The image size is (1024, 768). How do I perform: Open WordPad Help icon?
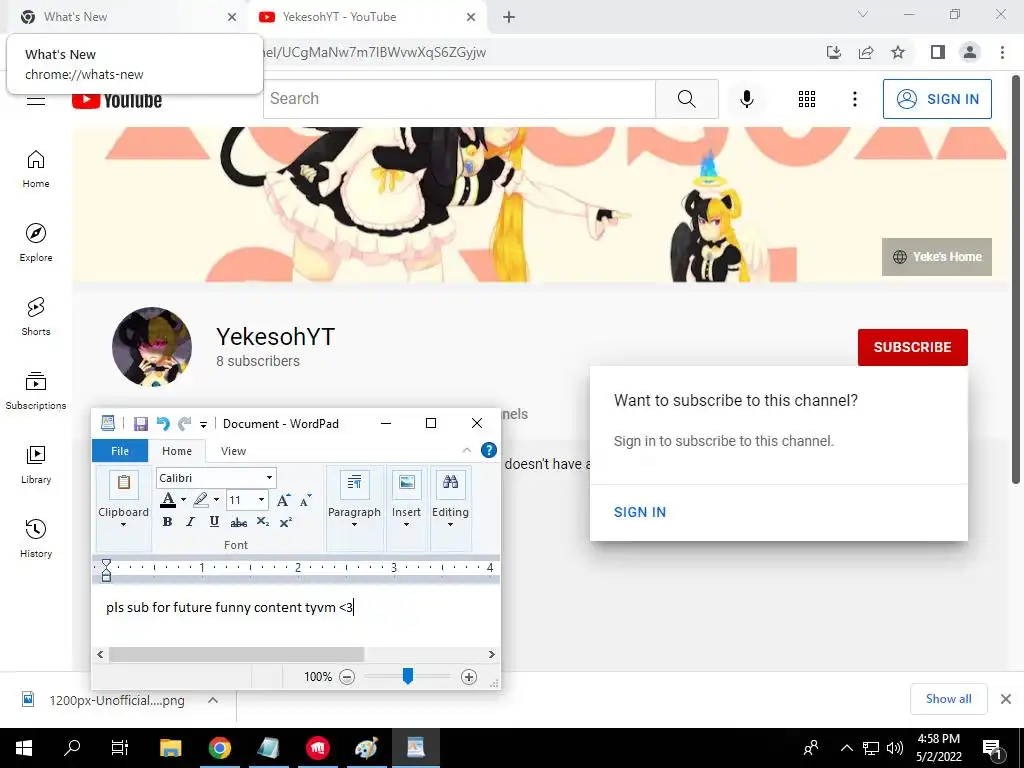488,450
